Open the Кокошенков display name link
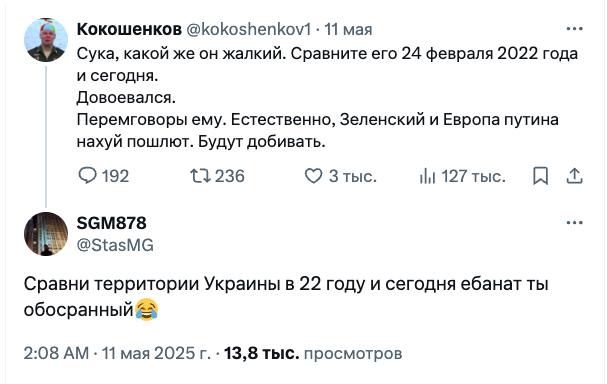Image resolution: width=607 pixels, height=384 pixels. point(129,29)
